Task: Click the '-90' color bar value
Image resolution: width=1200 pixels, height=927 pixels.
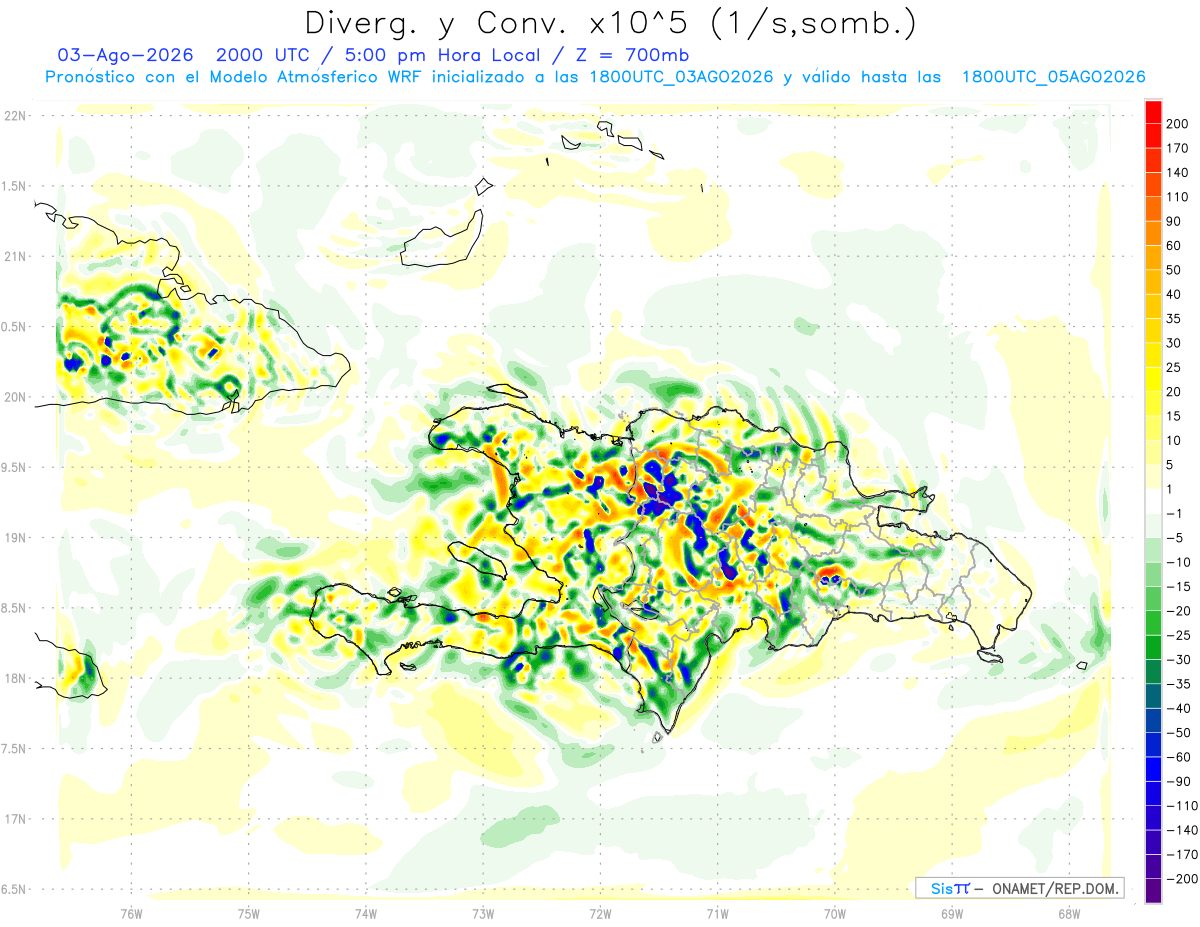Action: coord(1177,781)
